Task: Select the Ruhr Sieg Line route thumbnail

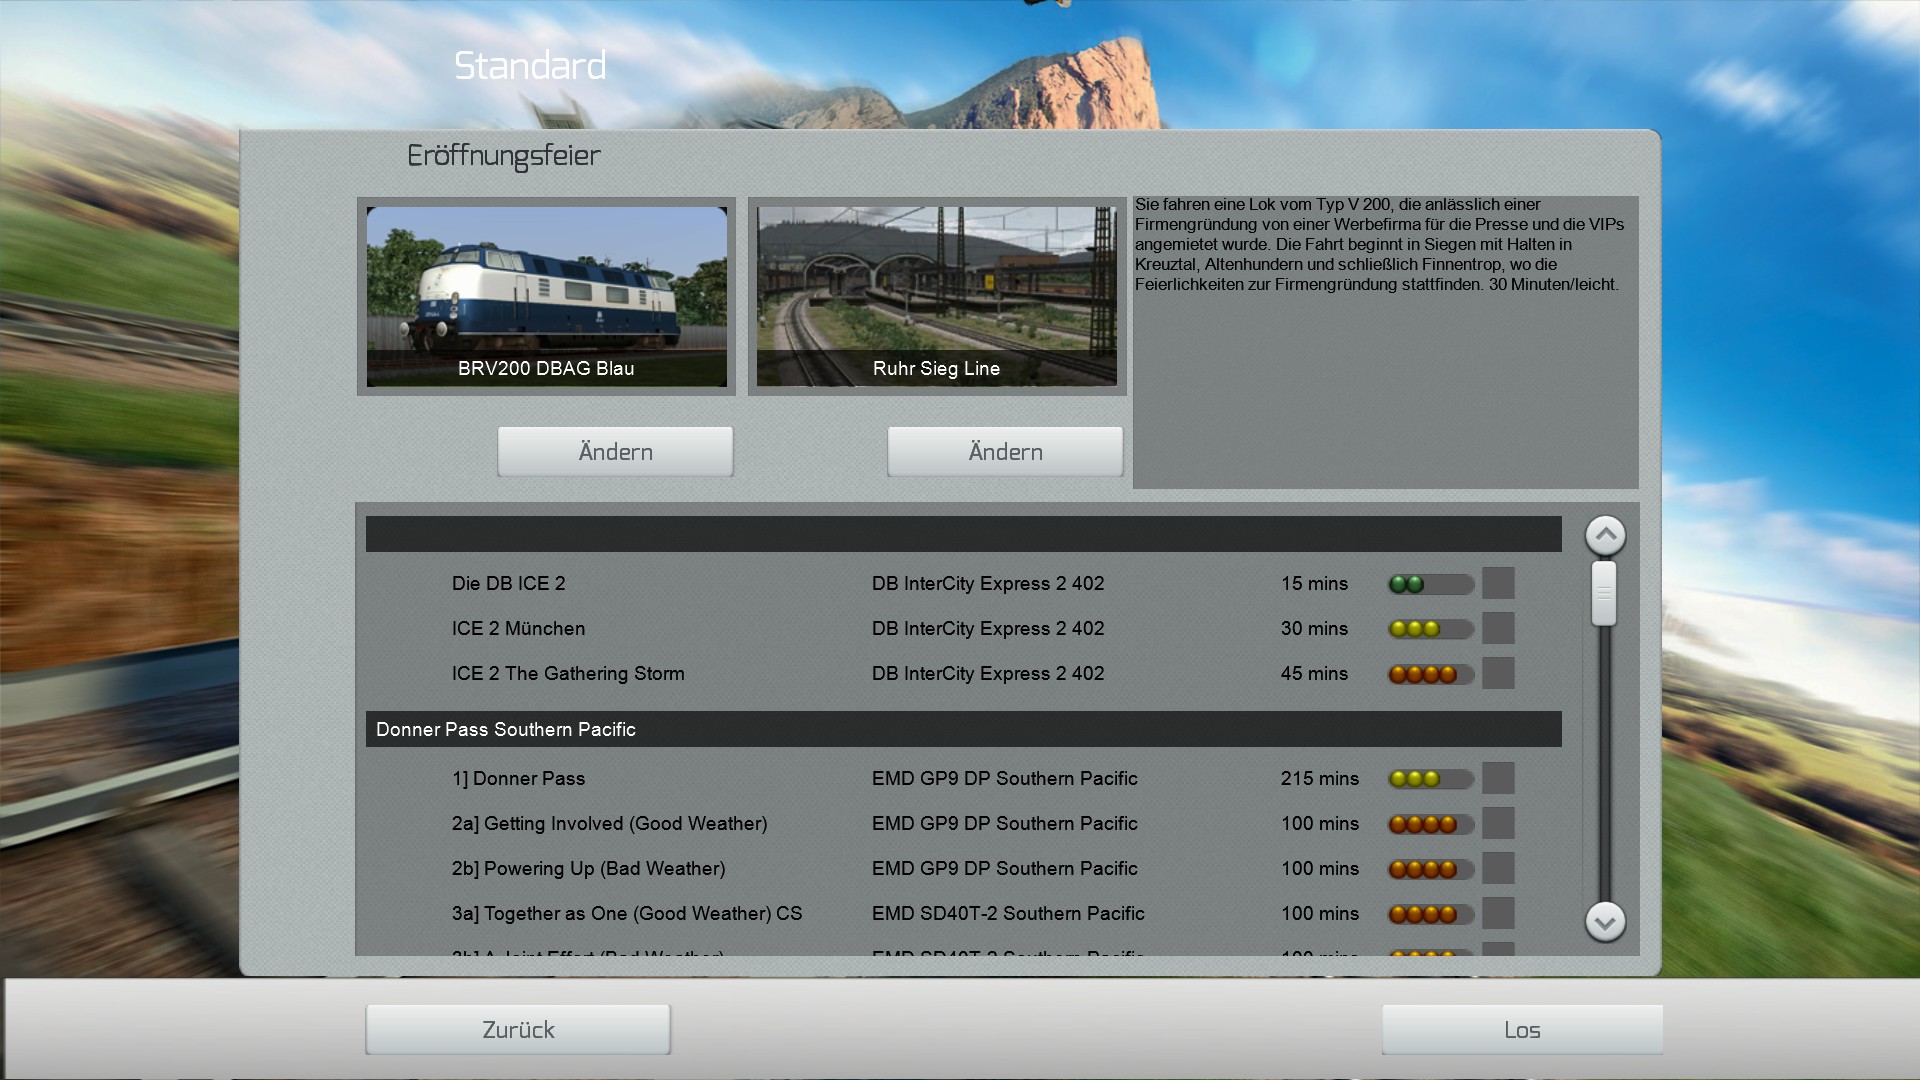Action: point(937,296)
